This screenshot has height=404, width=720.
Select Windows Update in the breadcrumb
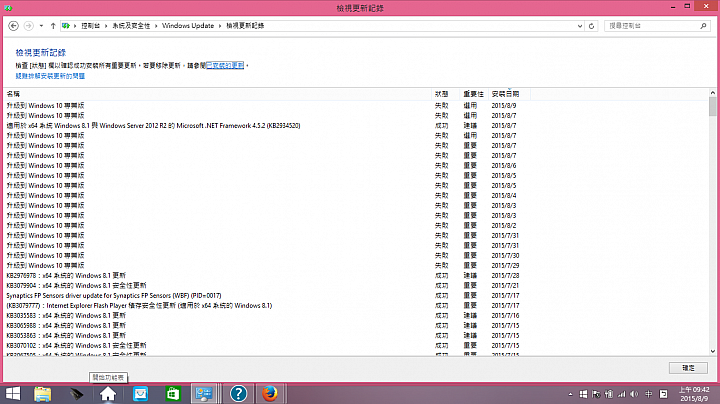pyautogui.click(x=188, y=26)
